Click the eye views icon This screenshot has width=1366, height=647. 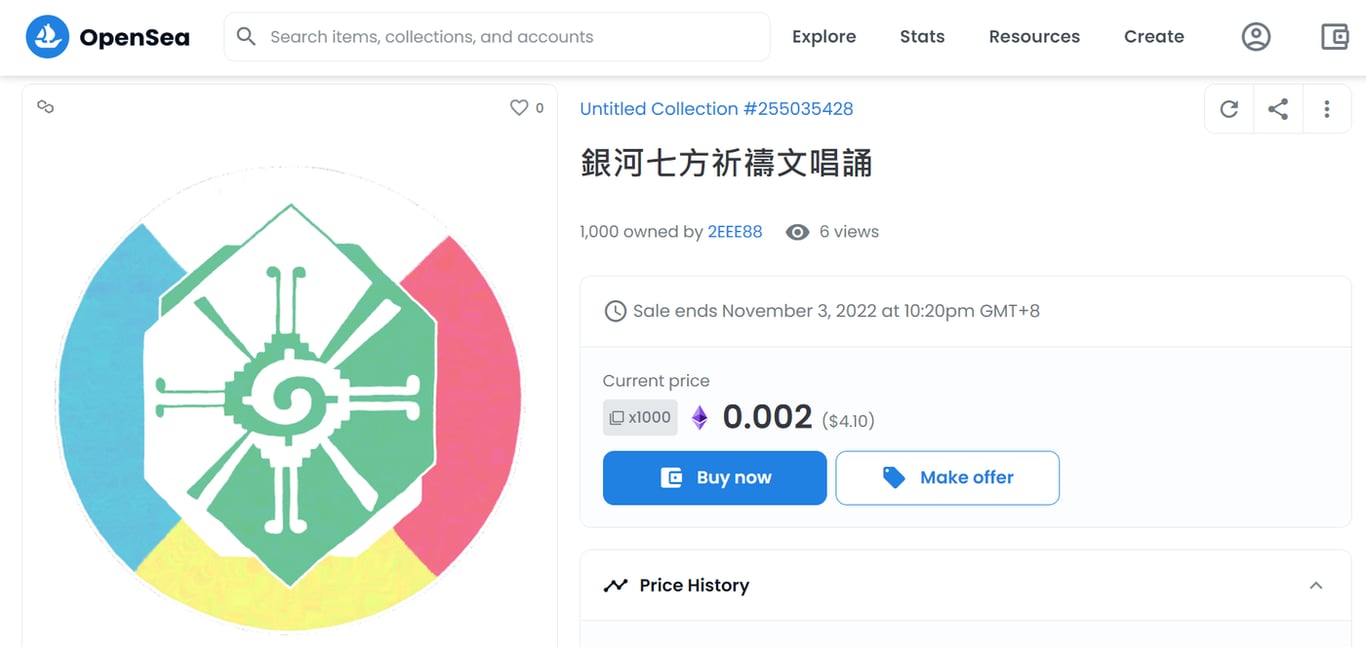tap(797, 232)
